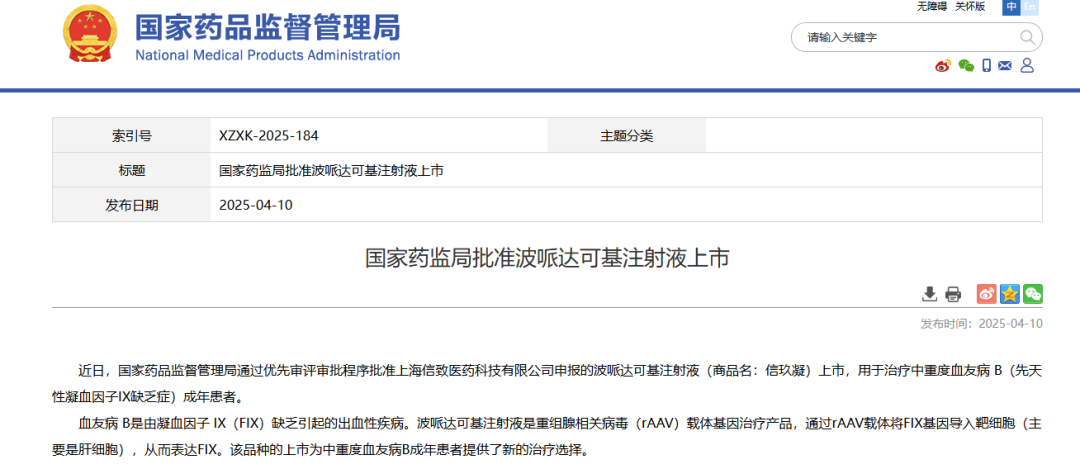Click the 无障碍 accessibility link
Screen dimensions: 1080x469
[x=931, y=7]
